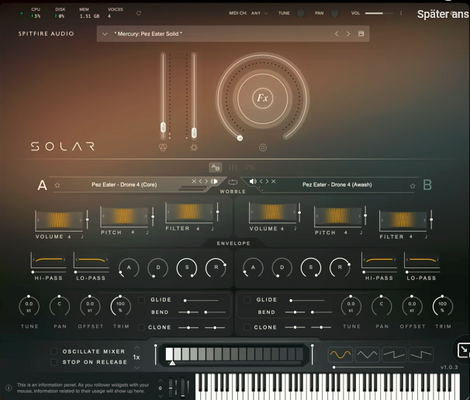Click the exit-fullscreen arrow icon at right edge

click(464, 350)
